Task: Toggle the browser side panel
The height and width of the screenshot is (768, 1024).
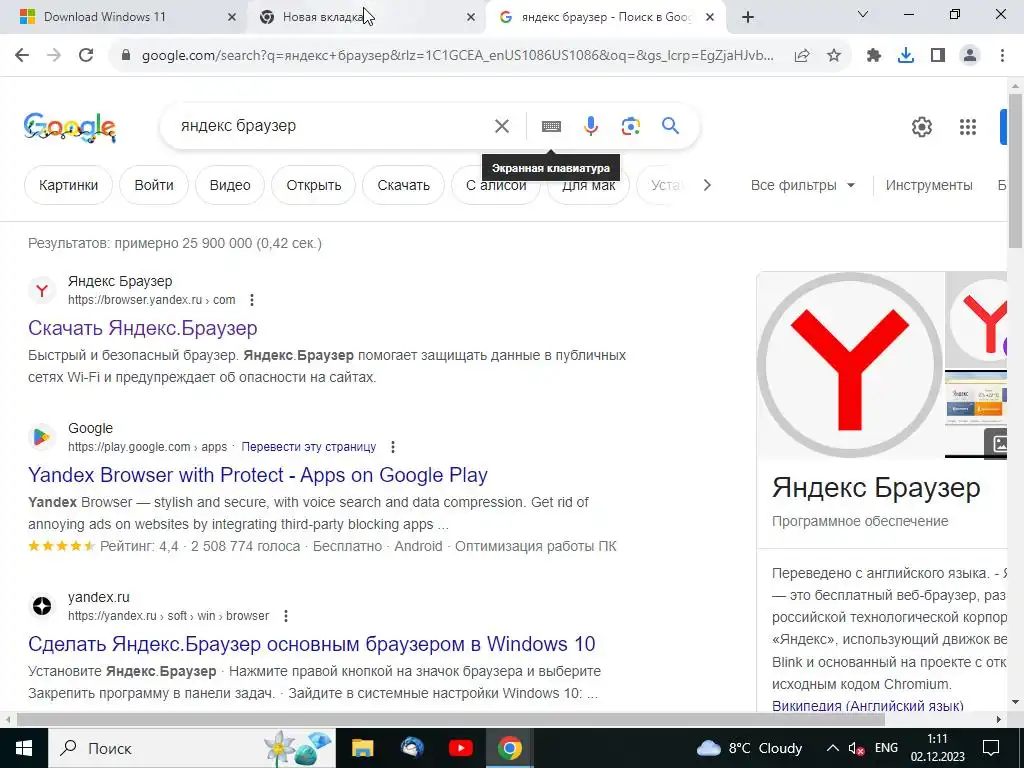Action: (938, 56)
